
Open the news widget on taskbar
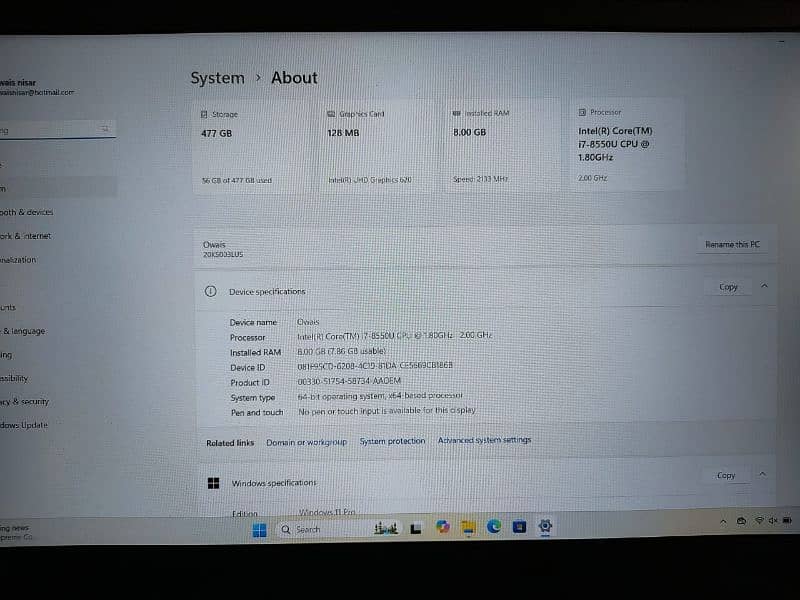(x=16, y=533)
